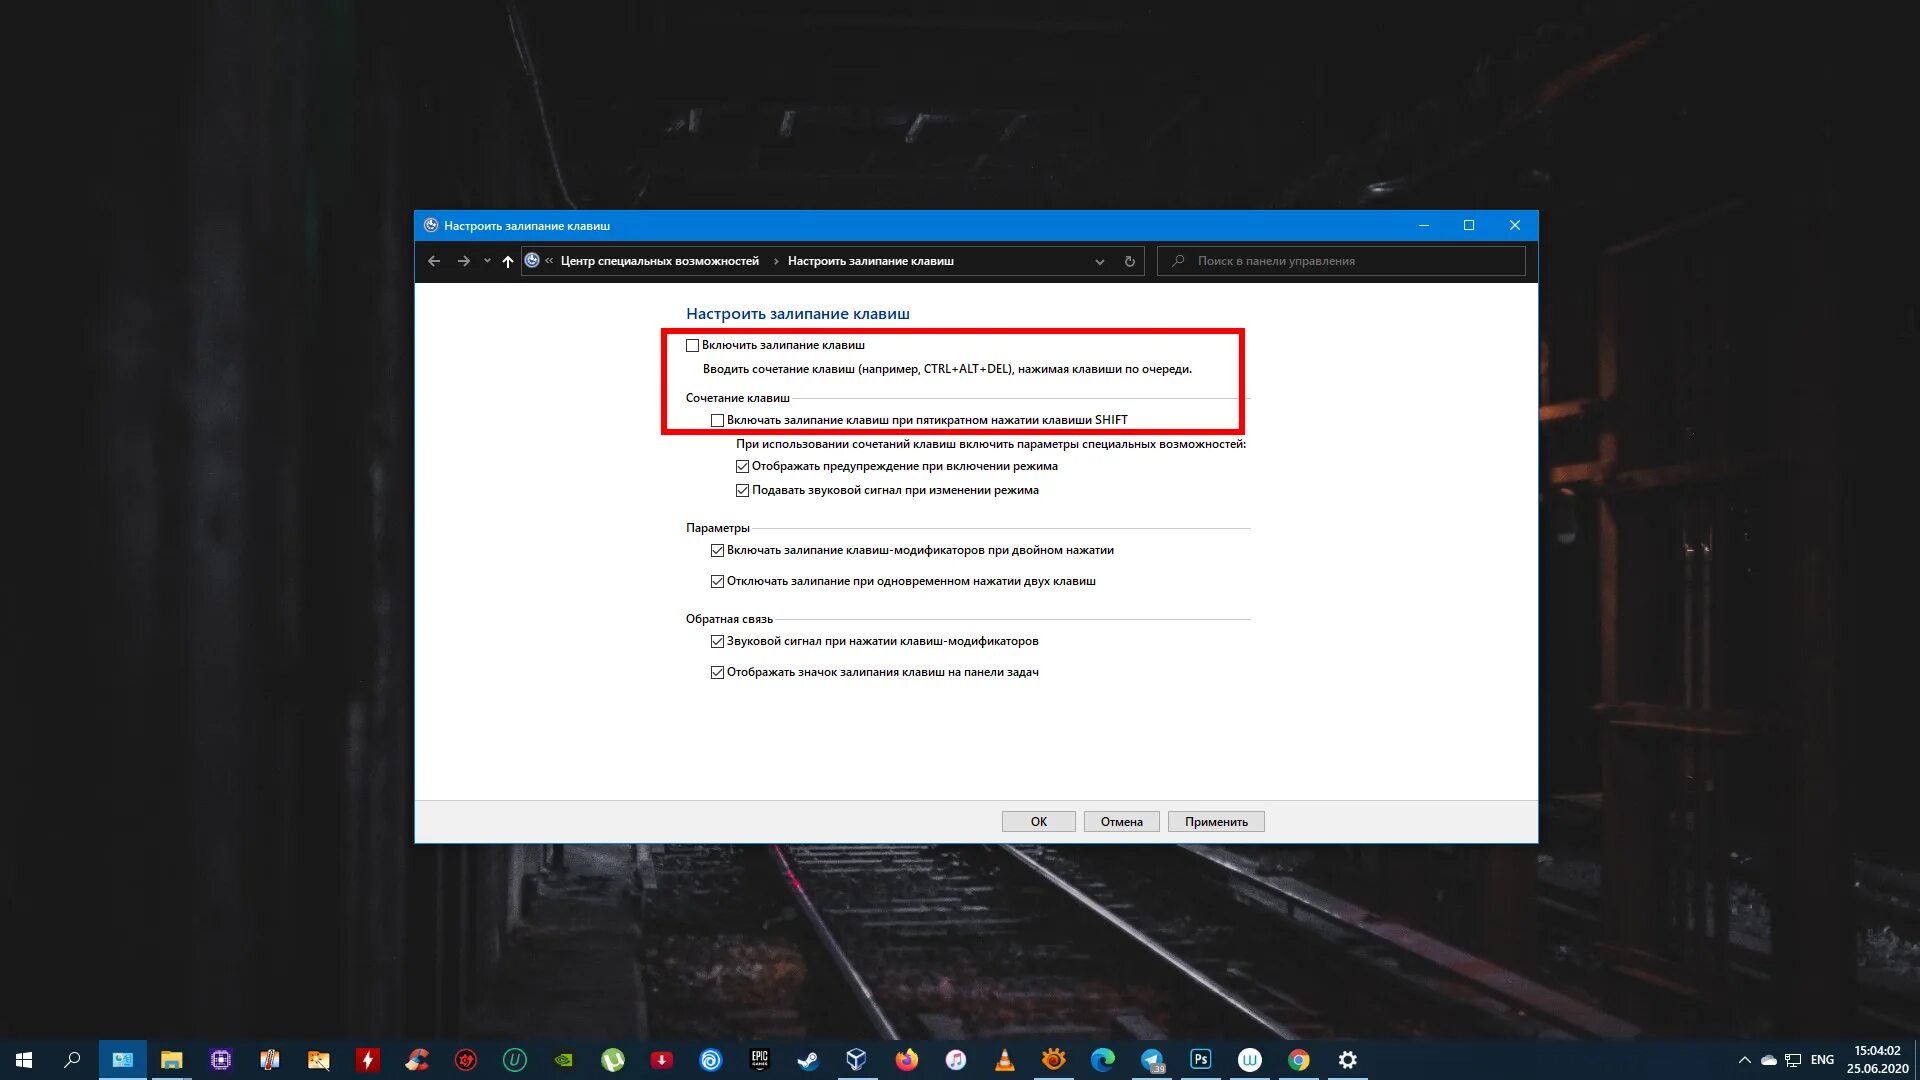Open VirtualBox from the taskbar

pyautogui.click(x=857, y=1060)
